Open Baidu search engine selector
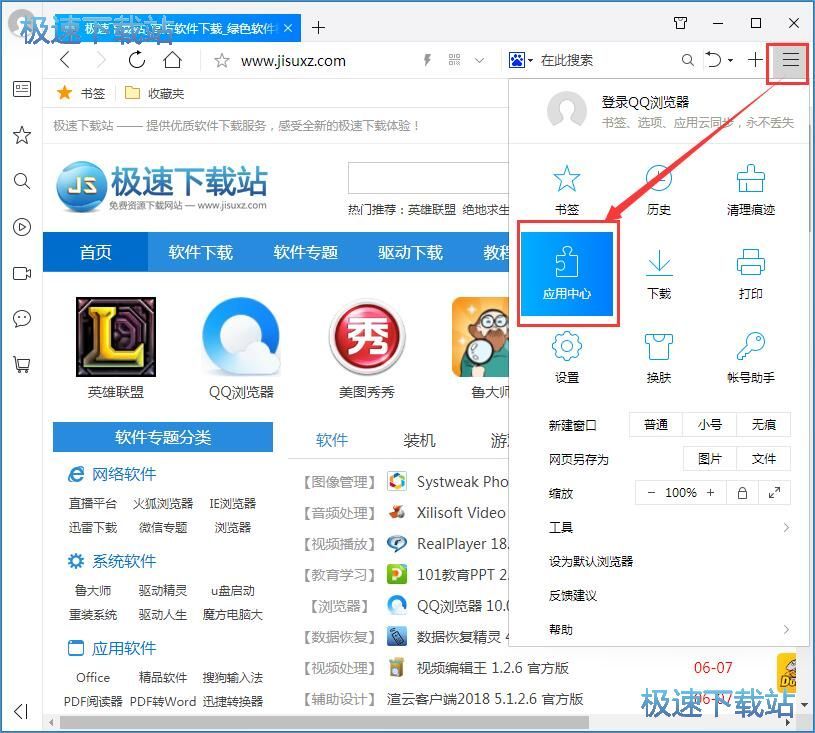The height and width of the screenshot is (733, 815). coord(520,60)
